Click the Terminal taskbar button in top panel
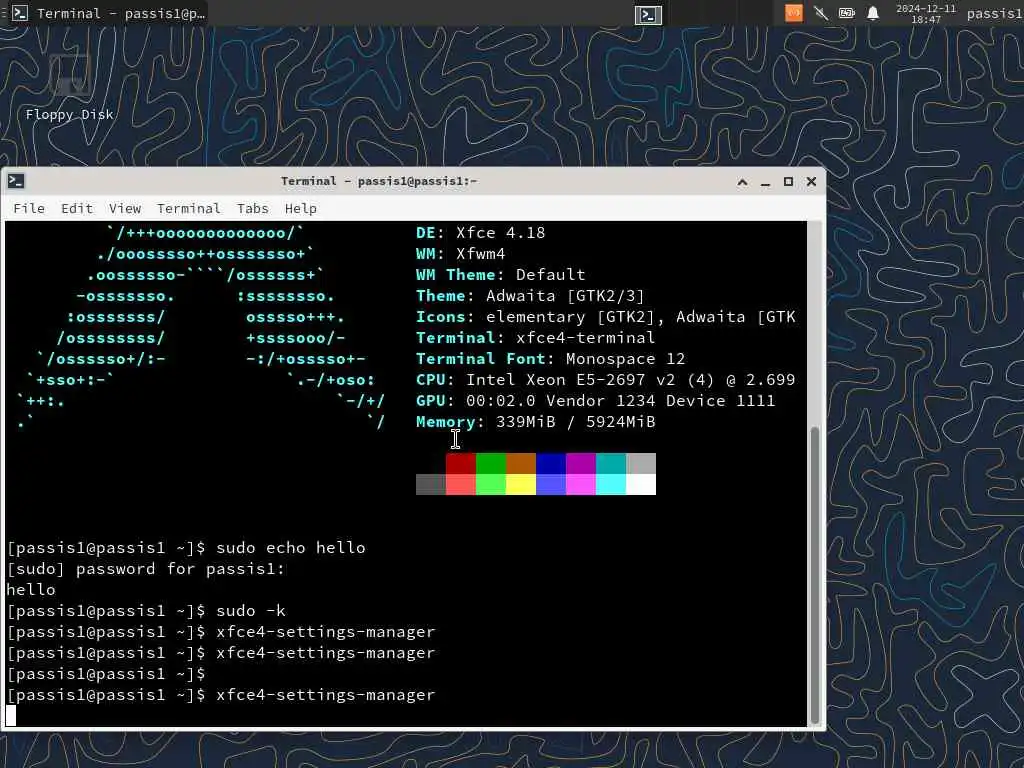This screenshot has height=768, width=1024. point(108,13)
